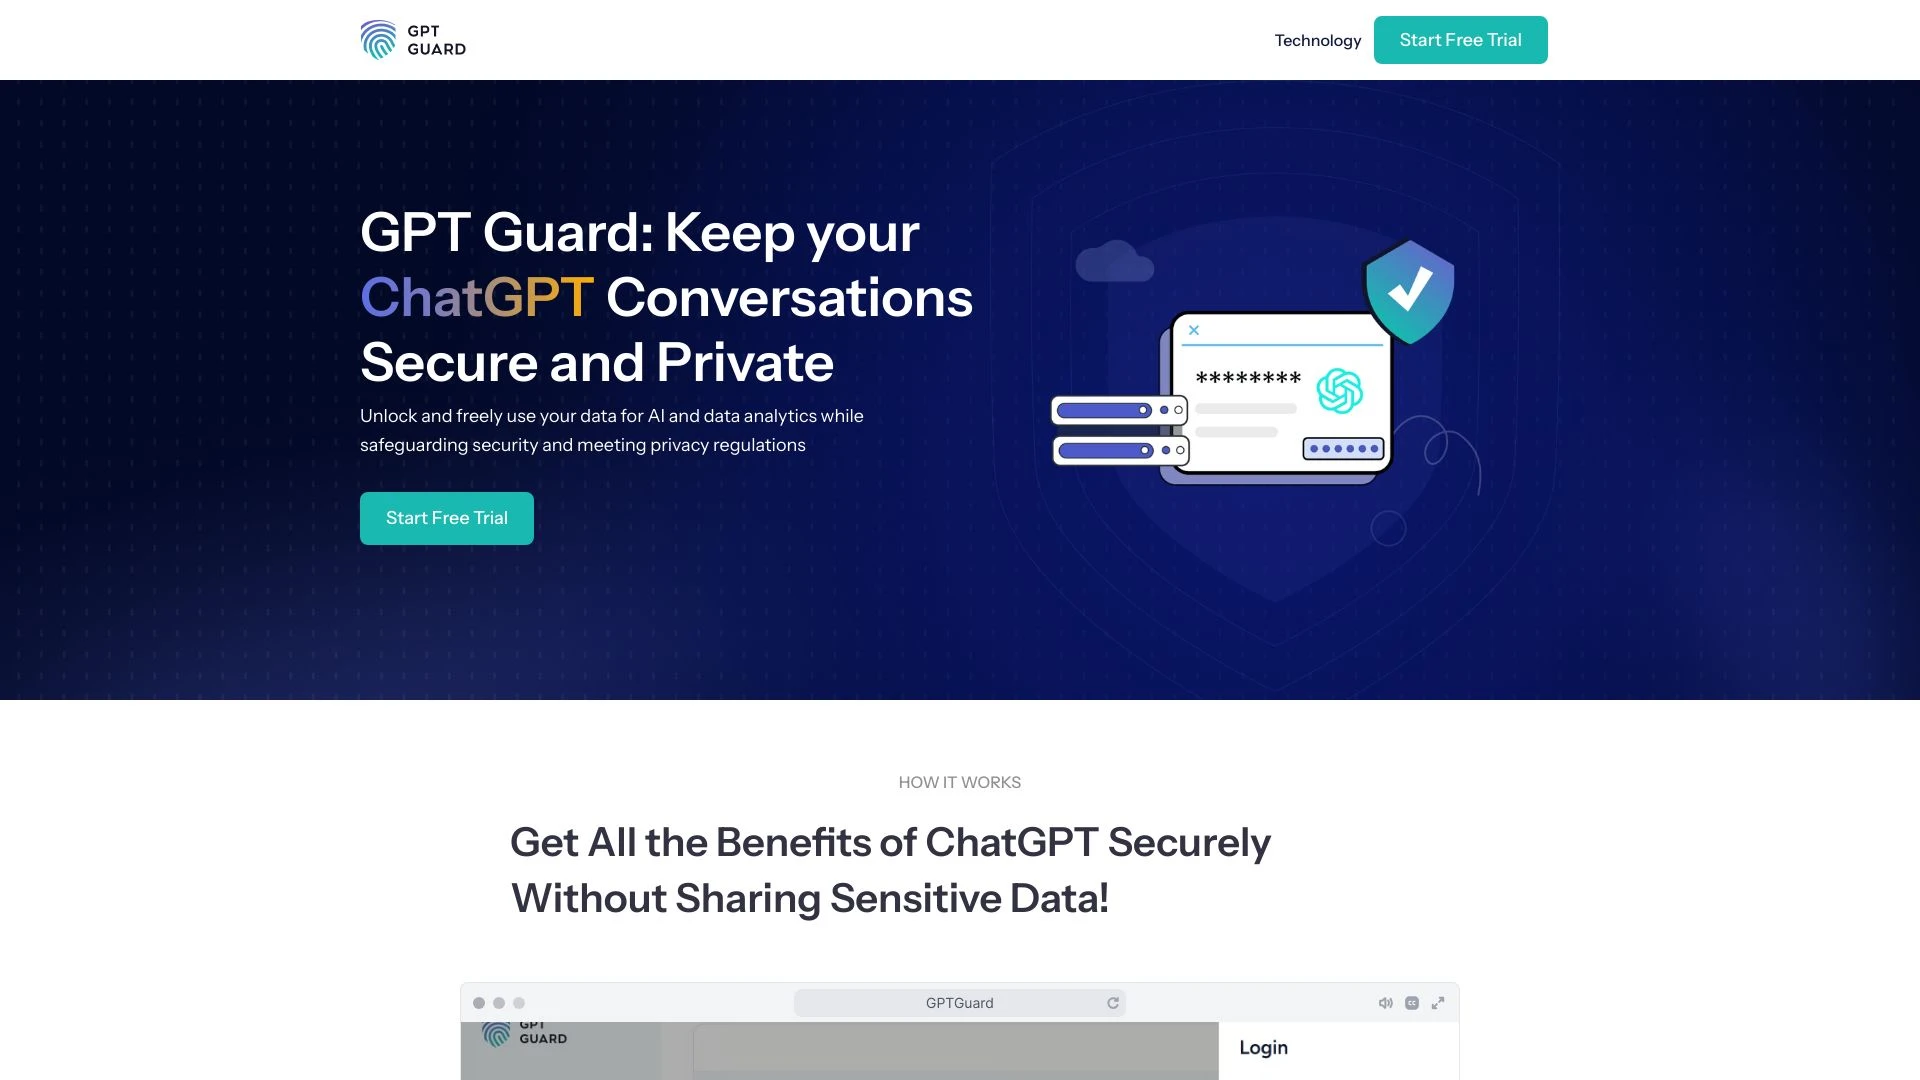
Task: Click the refresh/reload icon in GPTGuard browser
Action: (1112, 1002)
